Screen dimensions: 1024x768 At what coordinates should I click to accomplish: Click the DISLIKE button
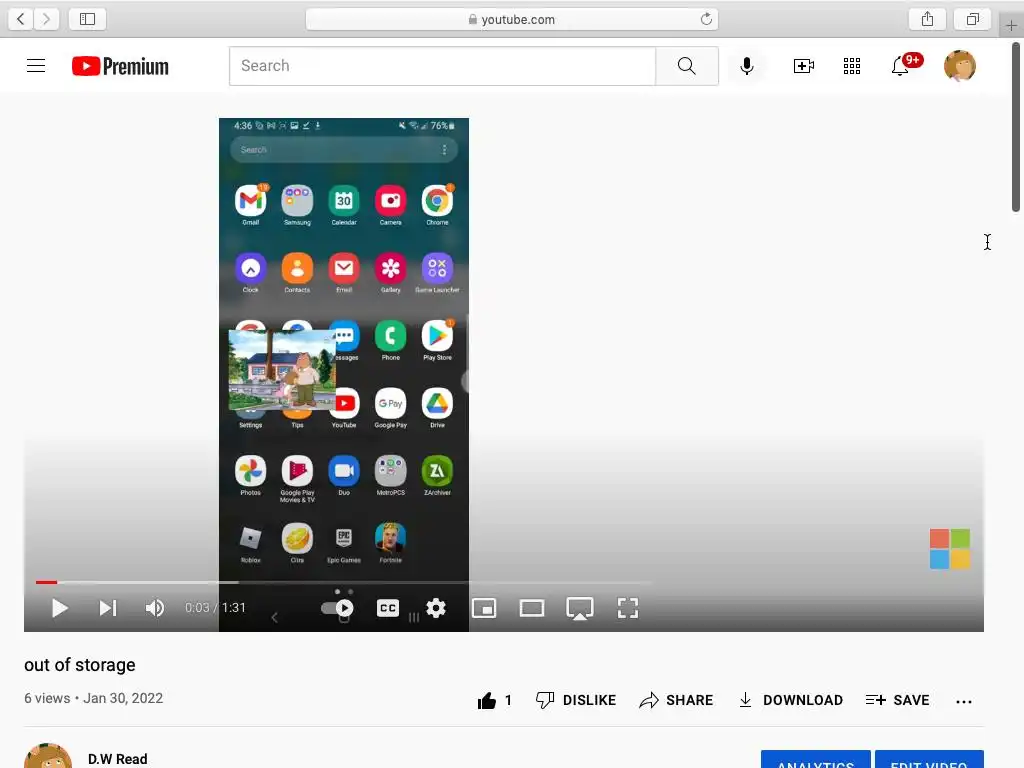click(575, 700)
